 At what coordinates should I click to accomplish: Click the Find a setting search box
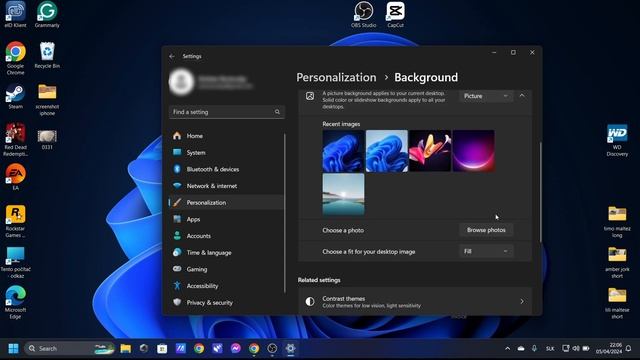(227, 112)
